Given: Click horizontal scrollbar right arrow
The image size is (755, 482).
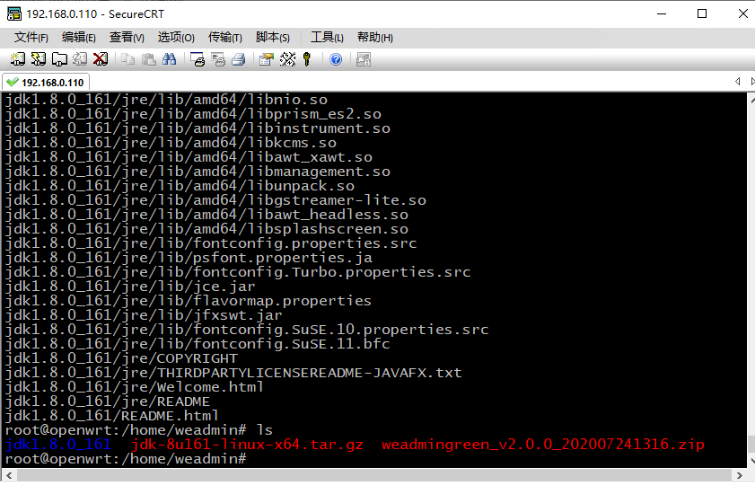Looking at the screenshot, I should [740, 475].
